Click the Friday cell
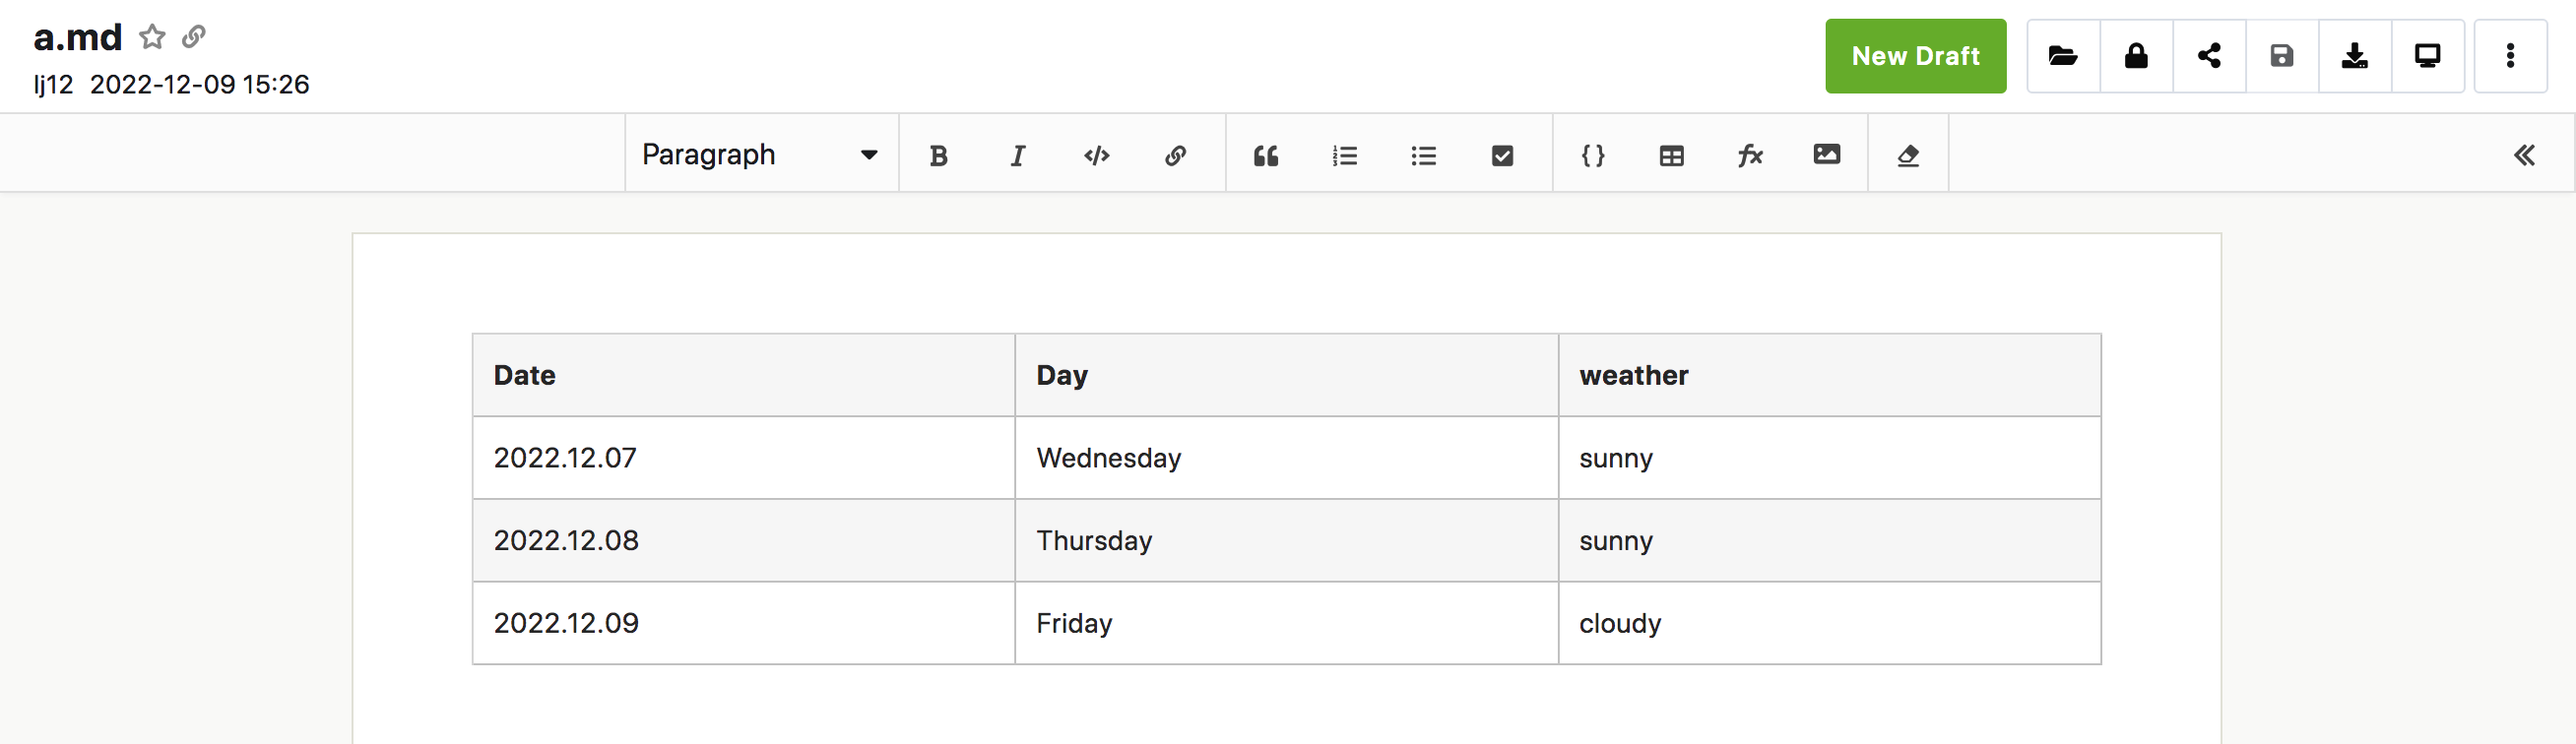 tap(1286, 623)
